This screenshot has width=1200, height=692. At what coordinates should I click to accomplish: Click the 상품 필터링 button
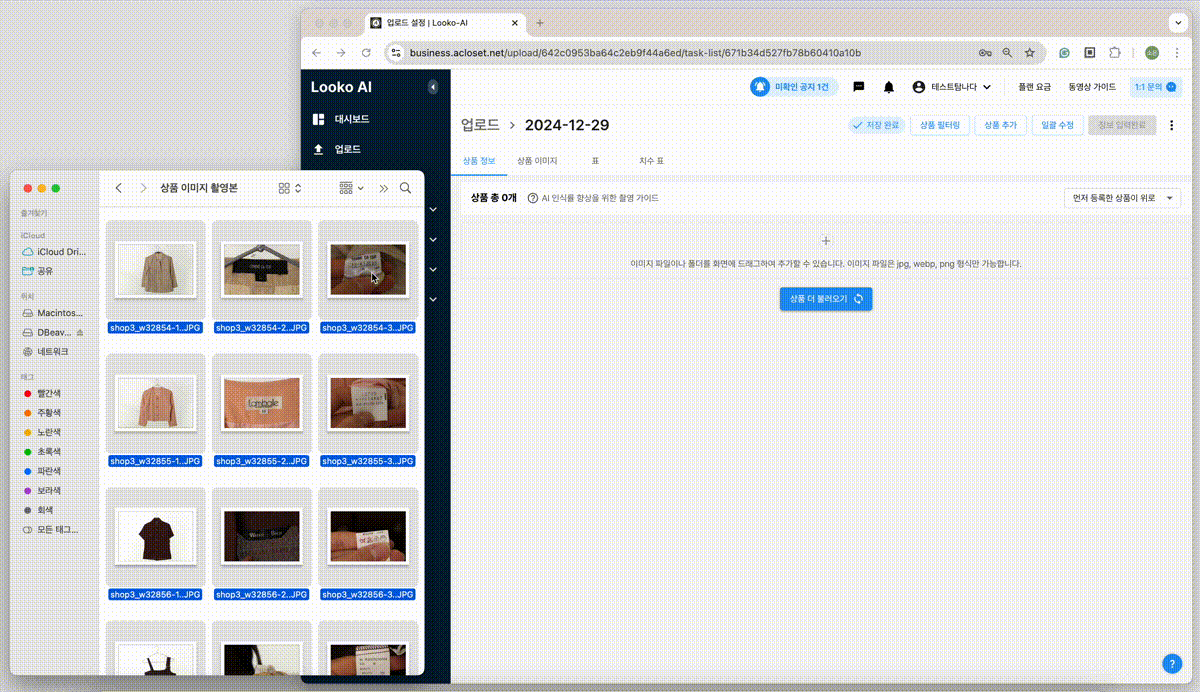click(939, 125)
